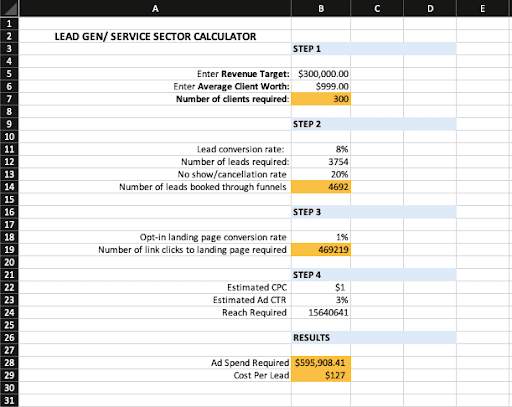Screen dimensions: 512x407
Task: Click the Estimated CPC $1 cell
Action: (321, 287)
